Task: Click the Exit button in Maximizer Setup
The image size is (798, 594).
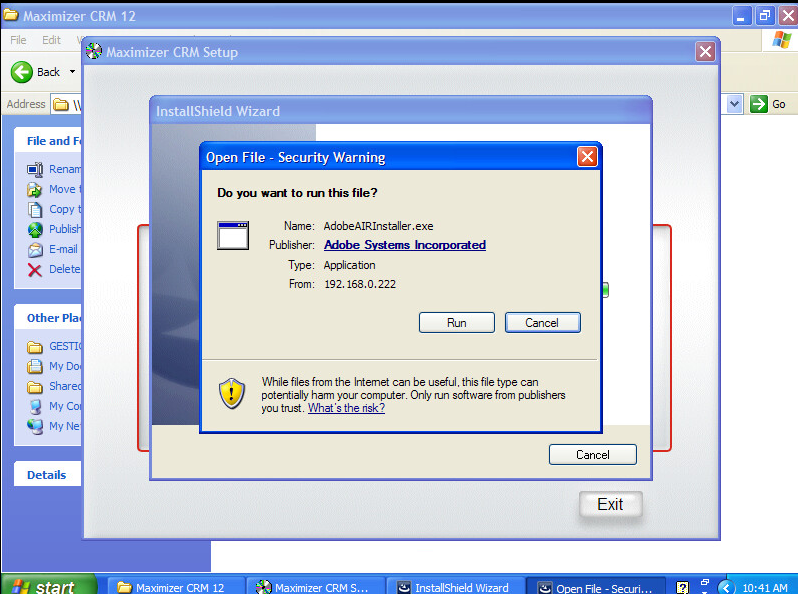Action: 610,504
